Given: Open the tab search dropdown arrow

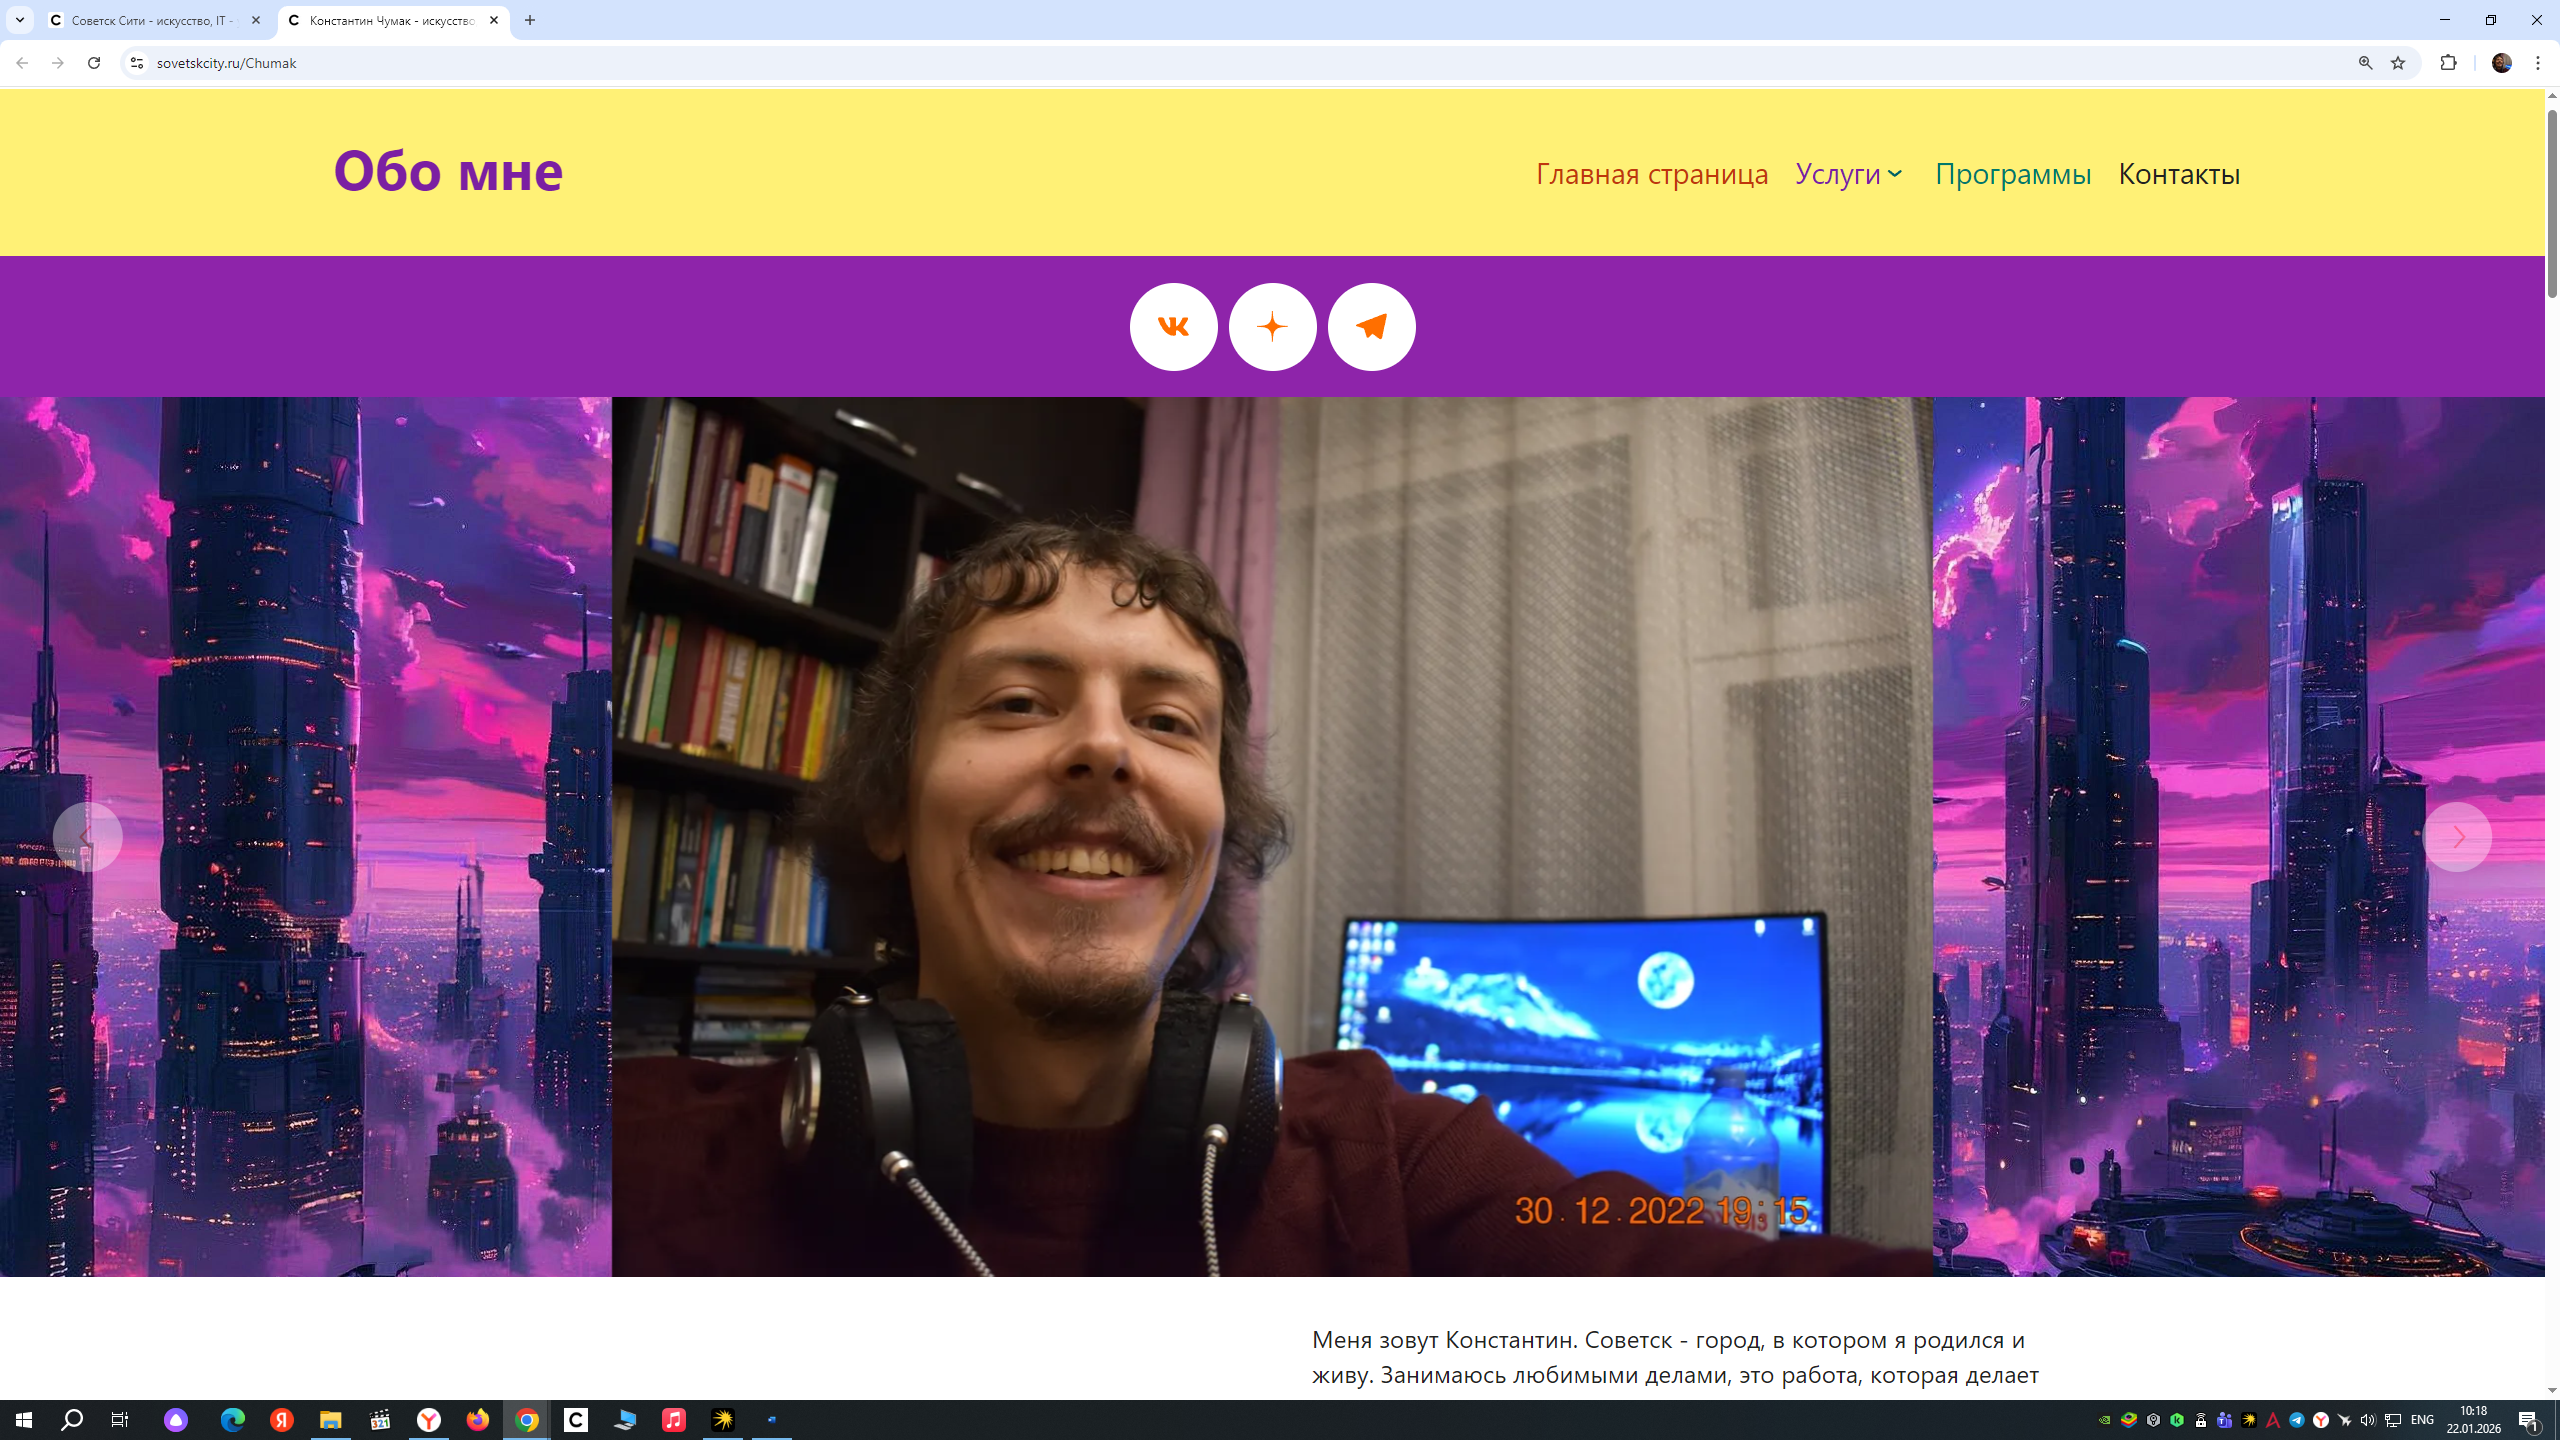Looking at the screenshot, I should point(19,20).
